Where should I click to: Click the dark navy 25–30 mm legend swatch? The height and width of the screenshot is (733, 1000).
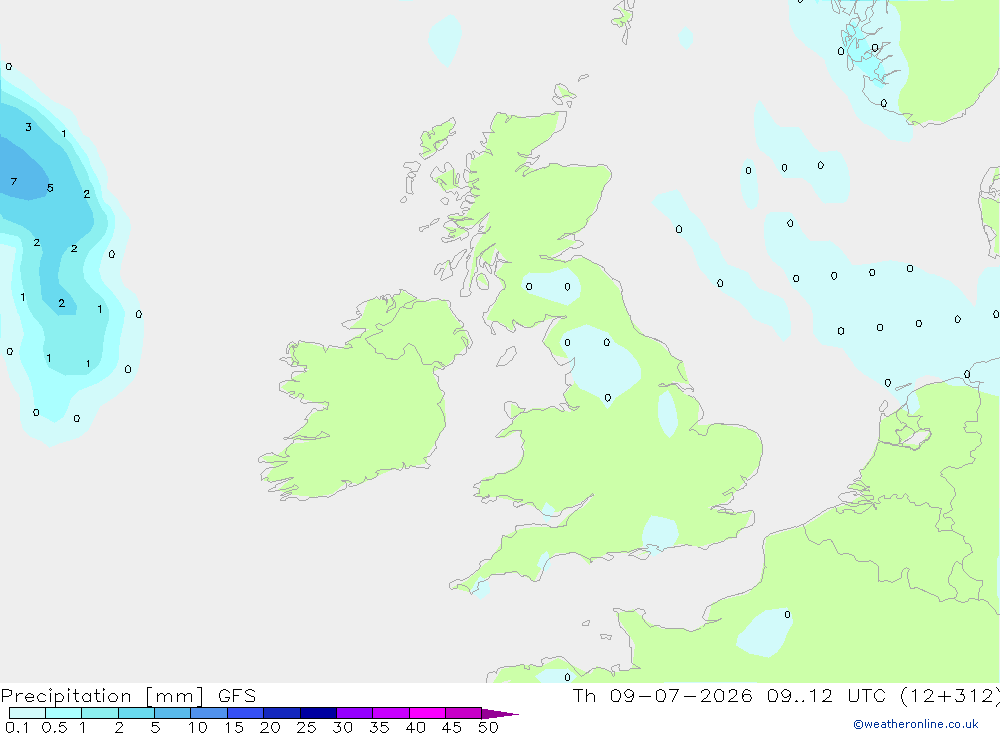click(318, 713)
